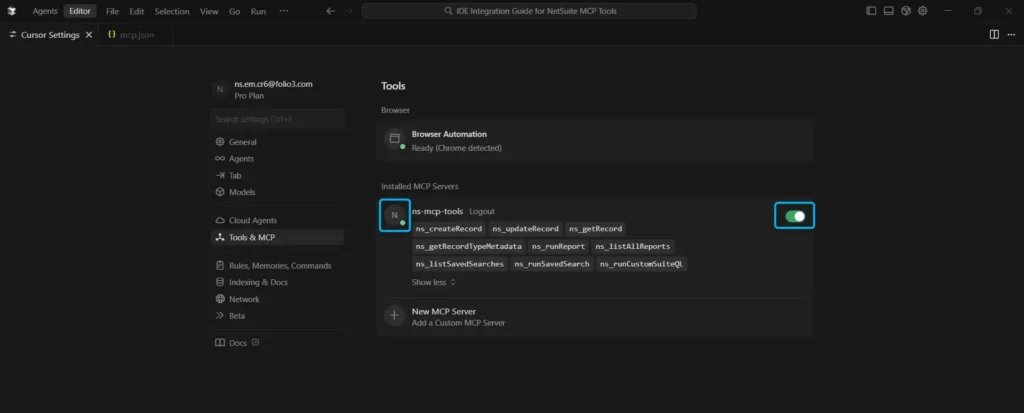The image size is (1024, 413).
Task: Disable the ns-mcp-tools server toggle
Action: coord(795,215)
